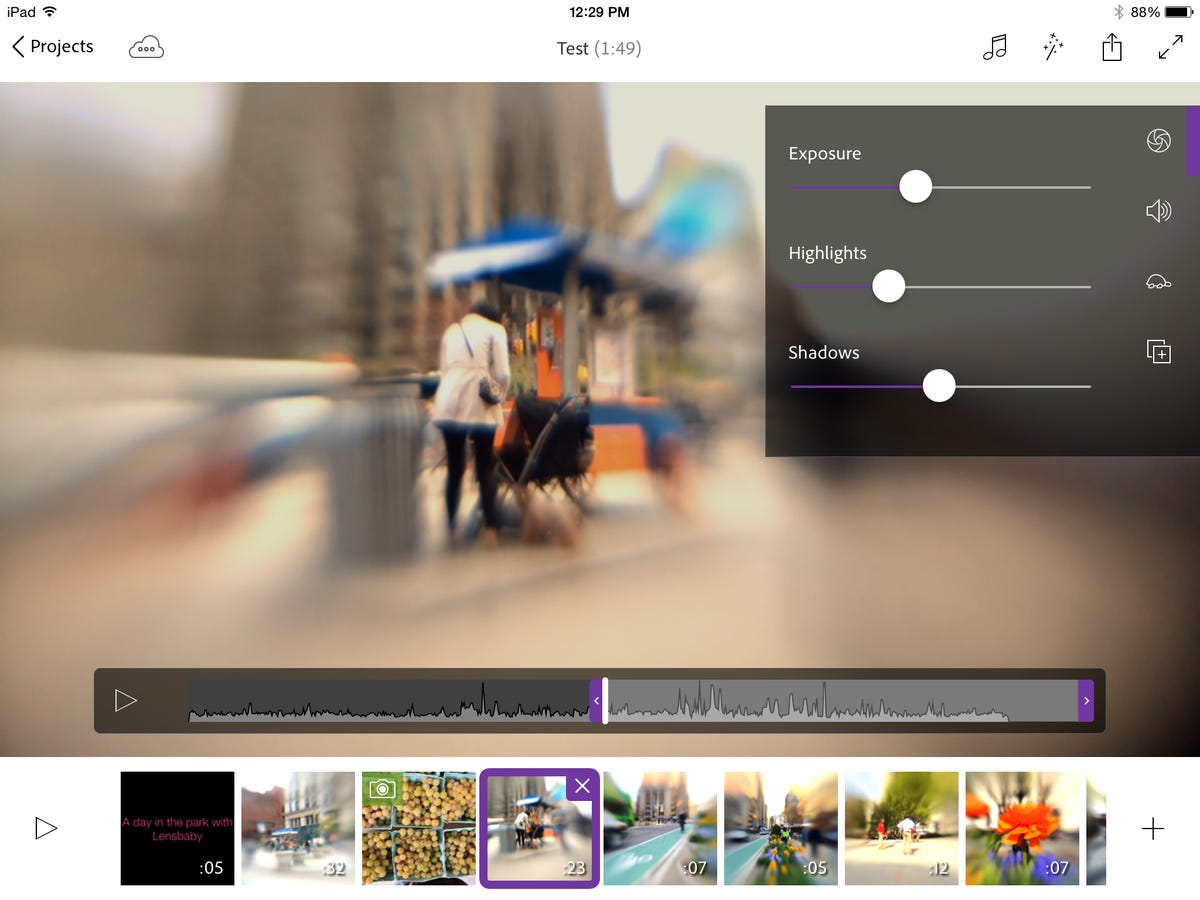Play the whole project from the clip strip
This screenshot has height=900, width=1200.
tap(46, 828)
